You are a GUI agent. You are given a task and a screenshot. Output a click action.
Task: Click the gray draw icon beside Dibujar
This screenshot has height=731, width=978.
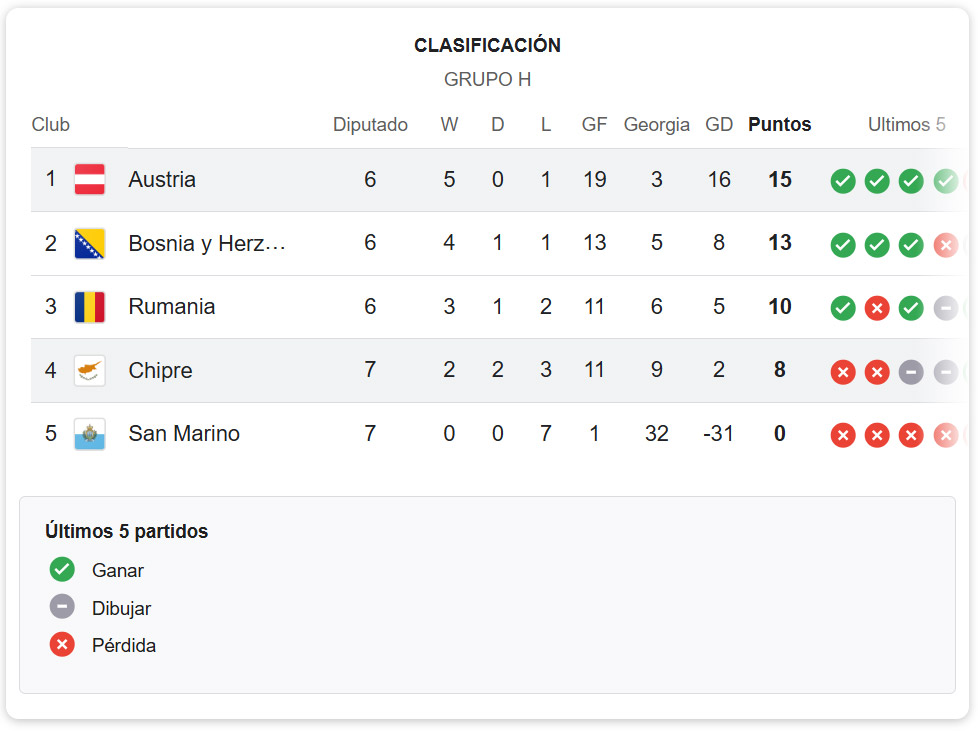61,607
